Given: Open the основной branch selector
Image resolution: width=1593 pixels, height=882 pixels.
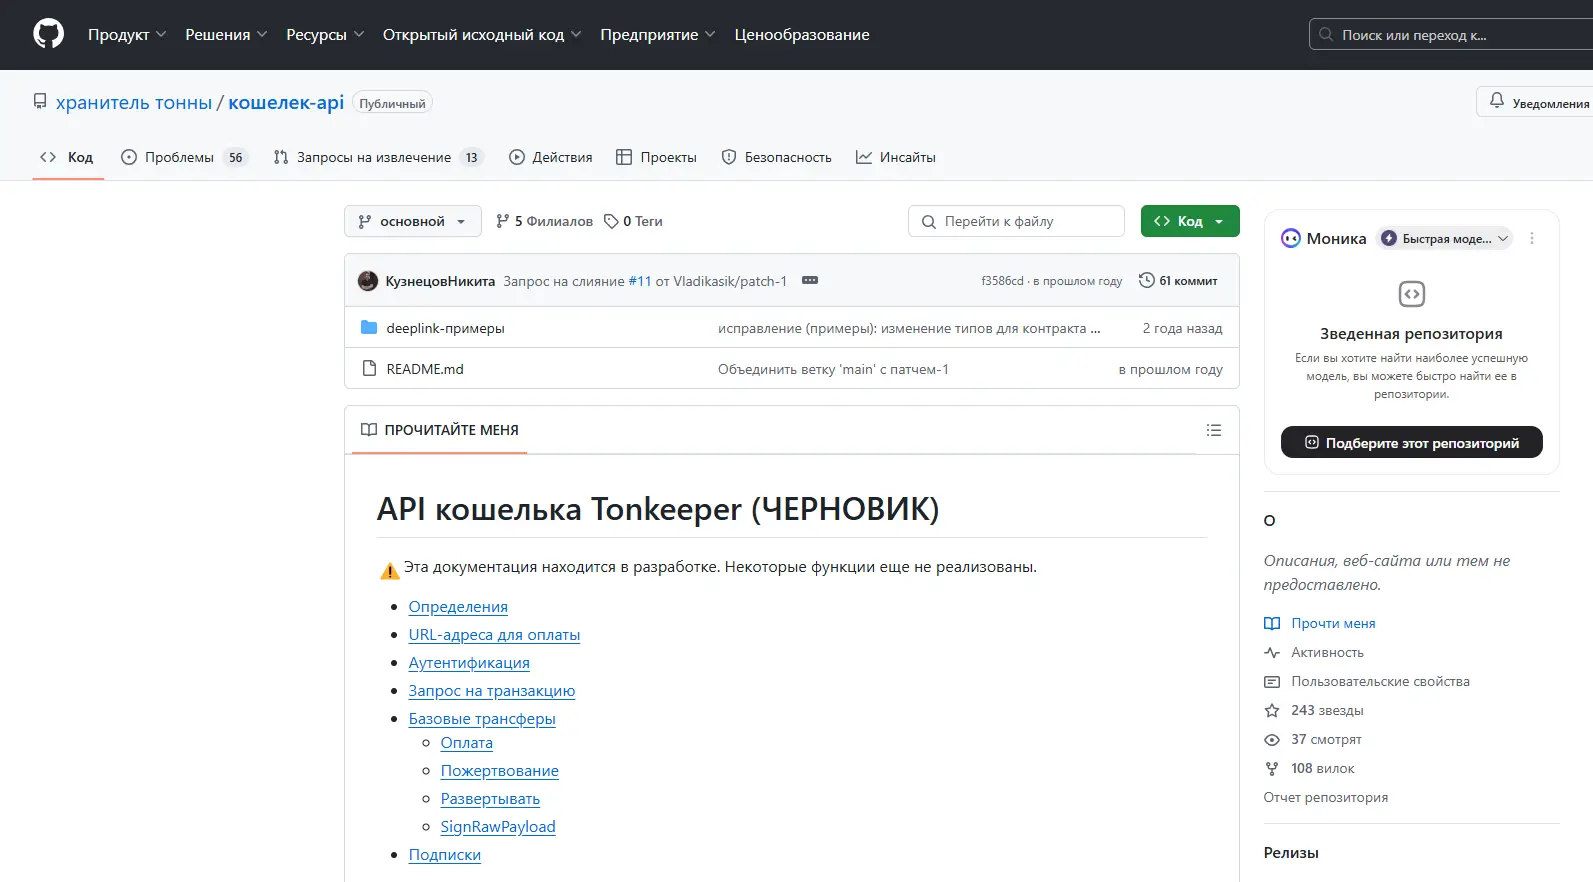Looking at the screenshot, I should tap(412, 221).
